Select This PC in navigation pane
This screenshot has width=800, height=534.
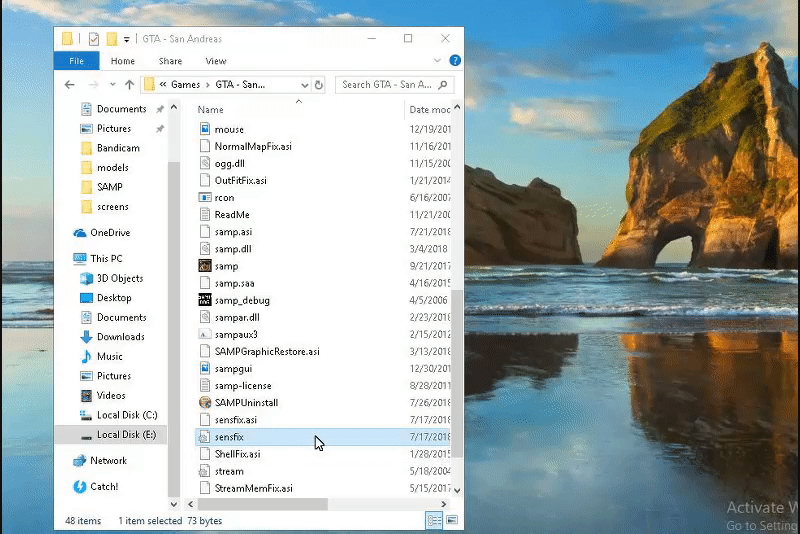pyautogui.click(x=106, y=259)
